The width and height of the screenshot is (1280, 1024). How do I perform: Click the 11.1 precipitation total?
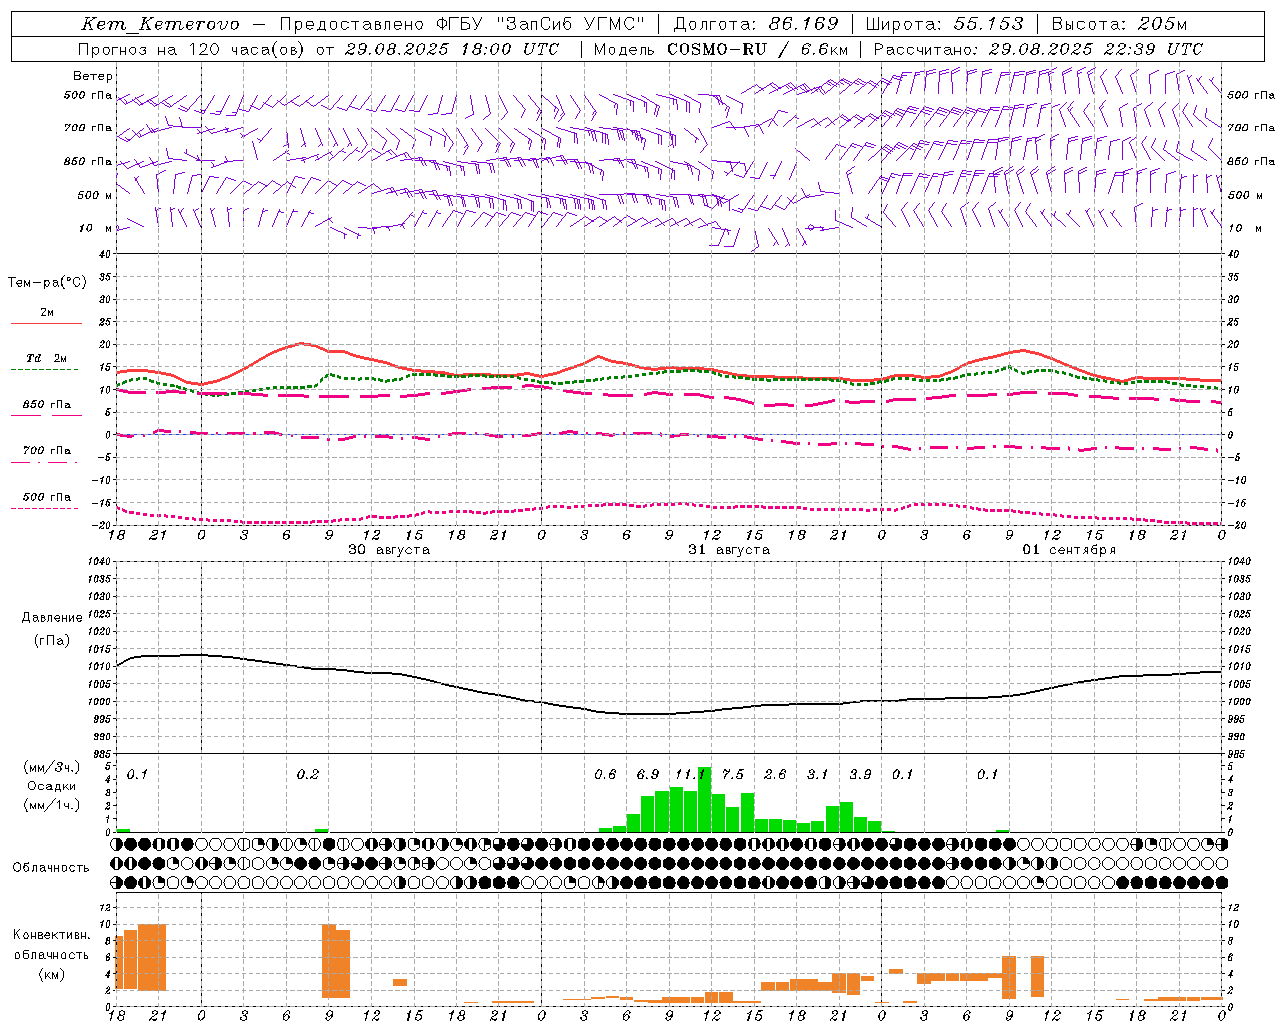click(690, 775)
